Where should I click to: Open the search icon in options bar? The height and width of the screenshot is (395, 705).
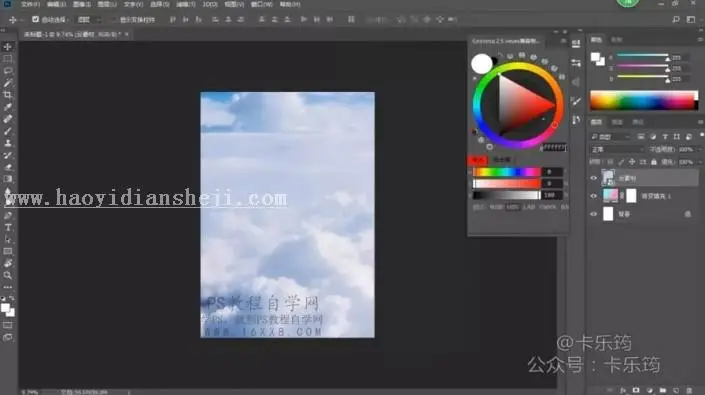[x=676, y=19]
